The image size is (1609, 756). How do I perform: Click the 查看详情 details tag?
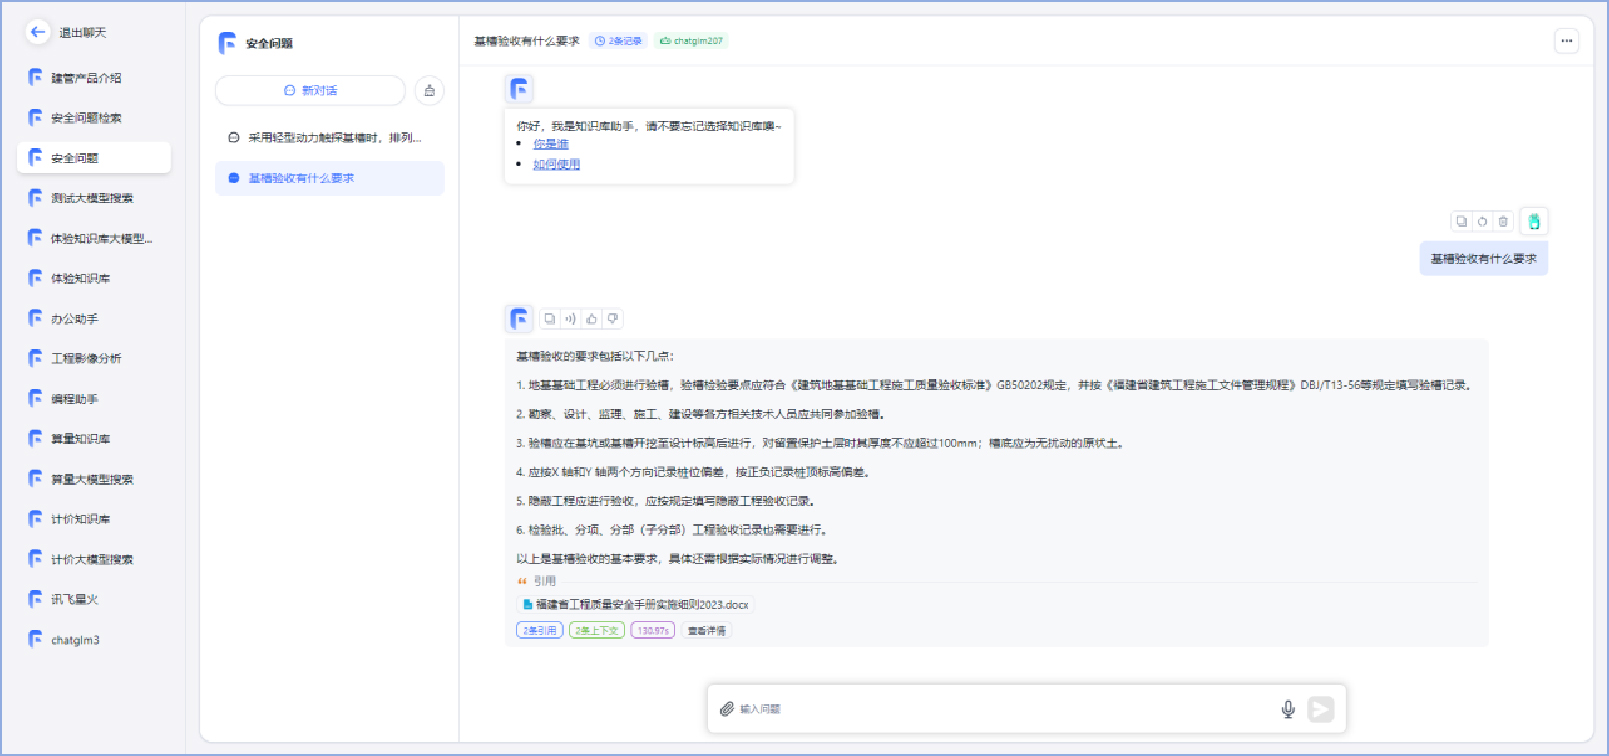(x=707, y=630)
